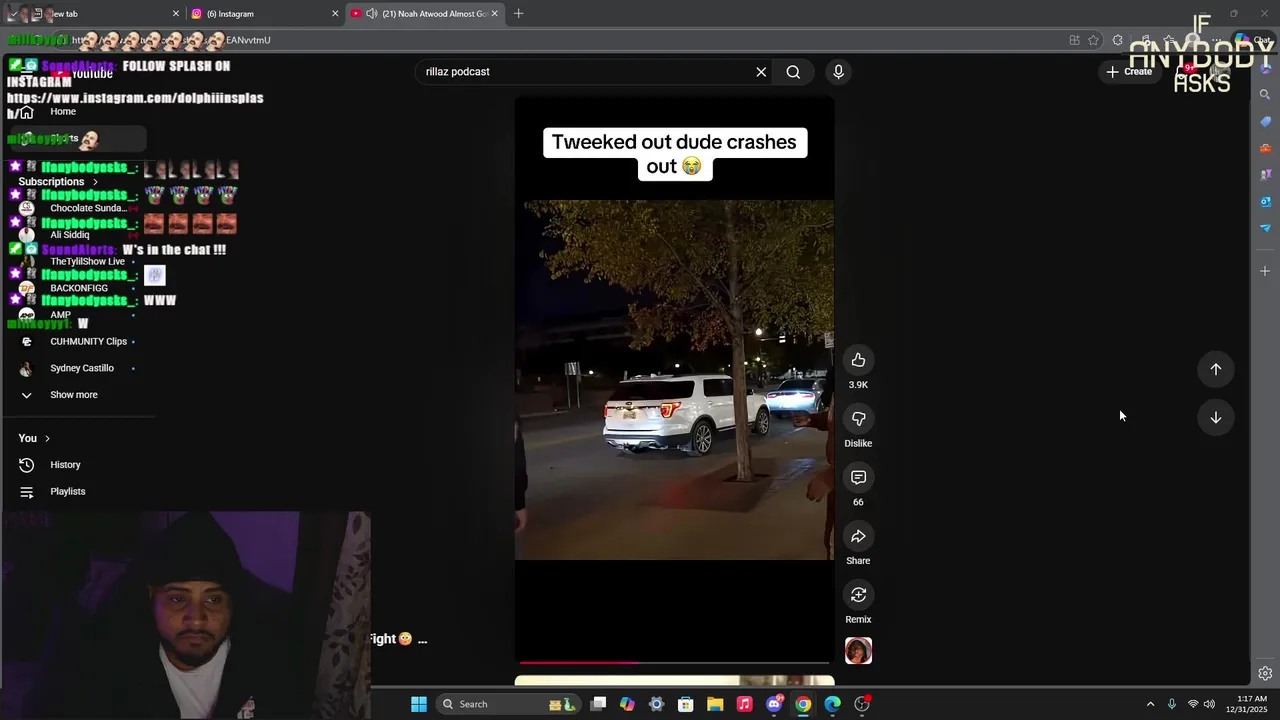Go to the next Short with down arrow
This screenshot has width=1280, height=720.
(x=1216, y=417)
